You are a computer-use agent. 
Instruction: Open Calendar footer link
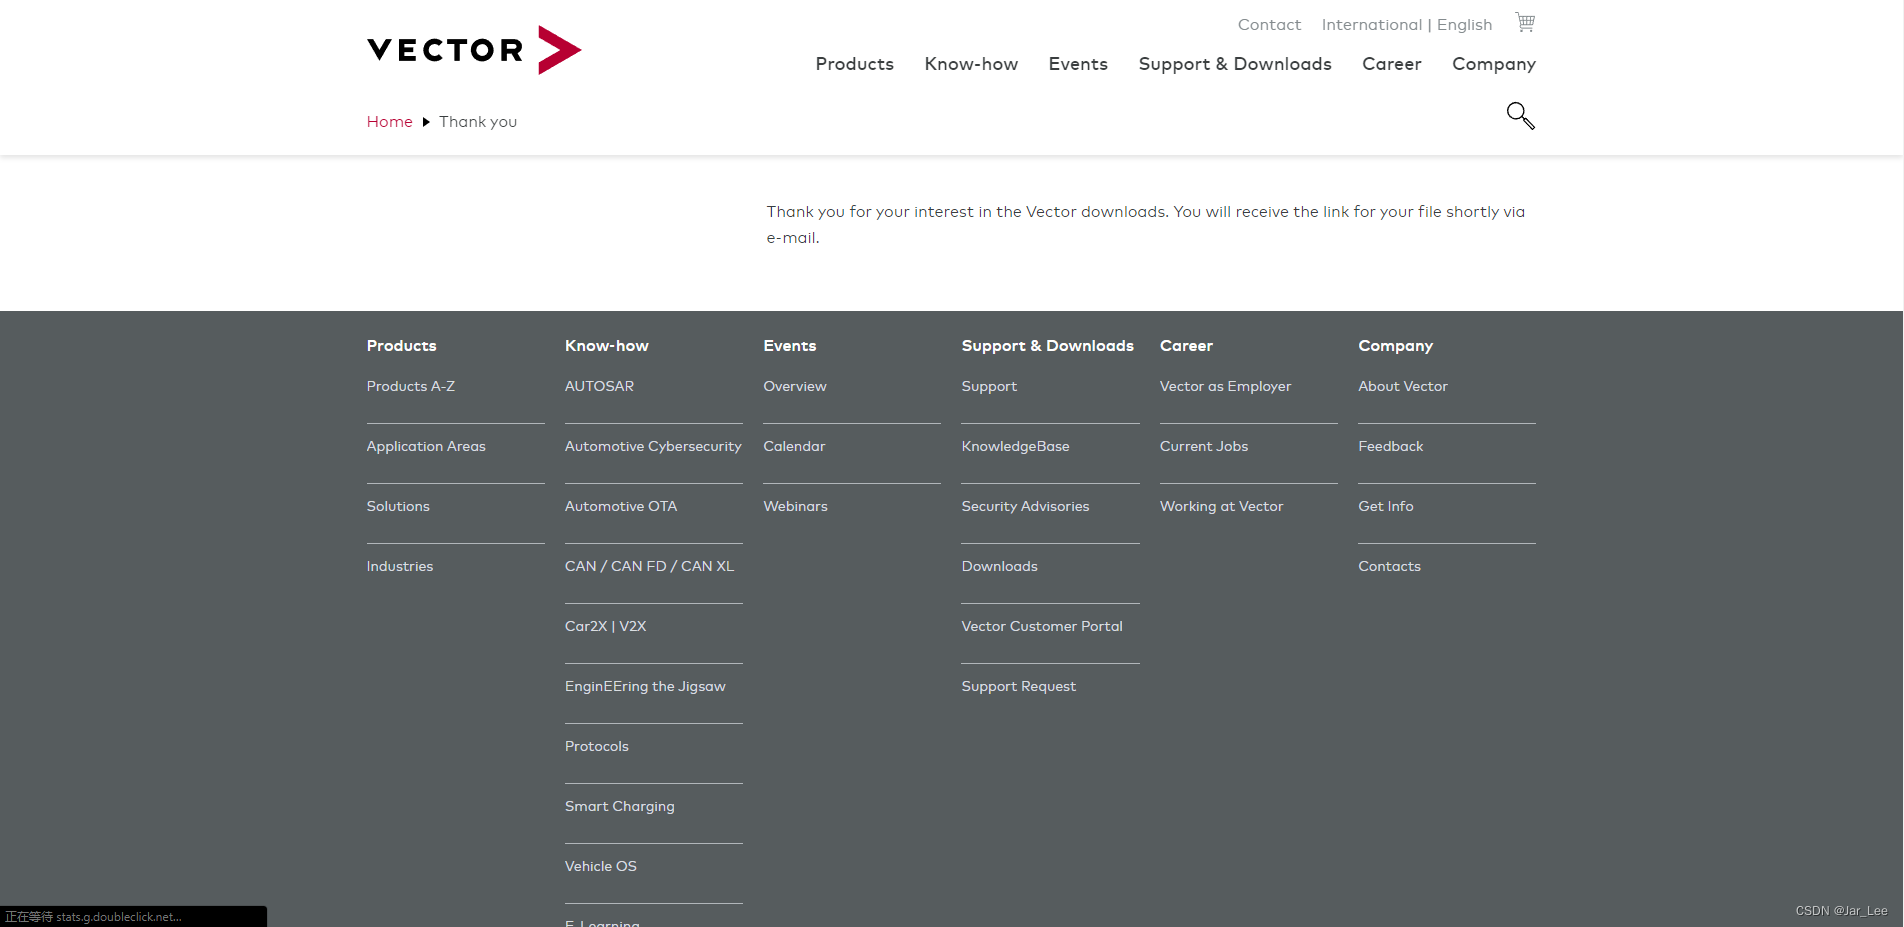coord(794,446)
